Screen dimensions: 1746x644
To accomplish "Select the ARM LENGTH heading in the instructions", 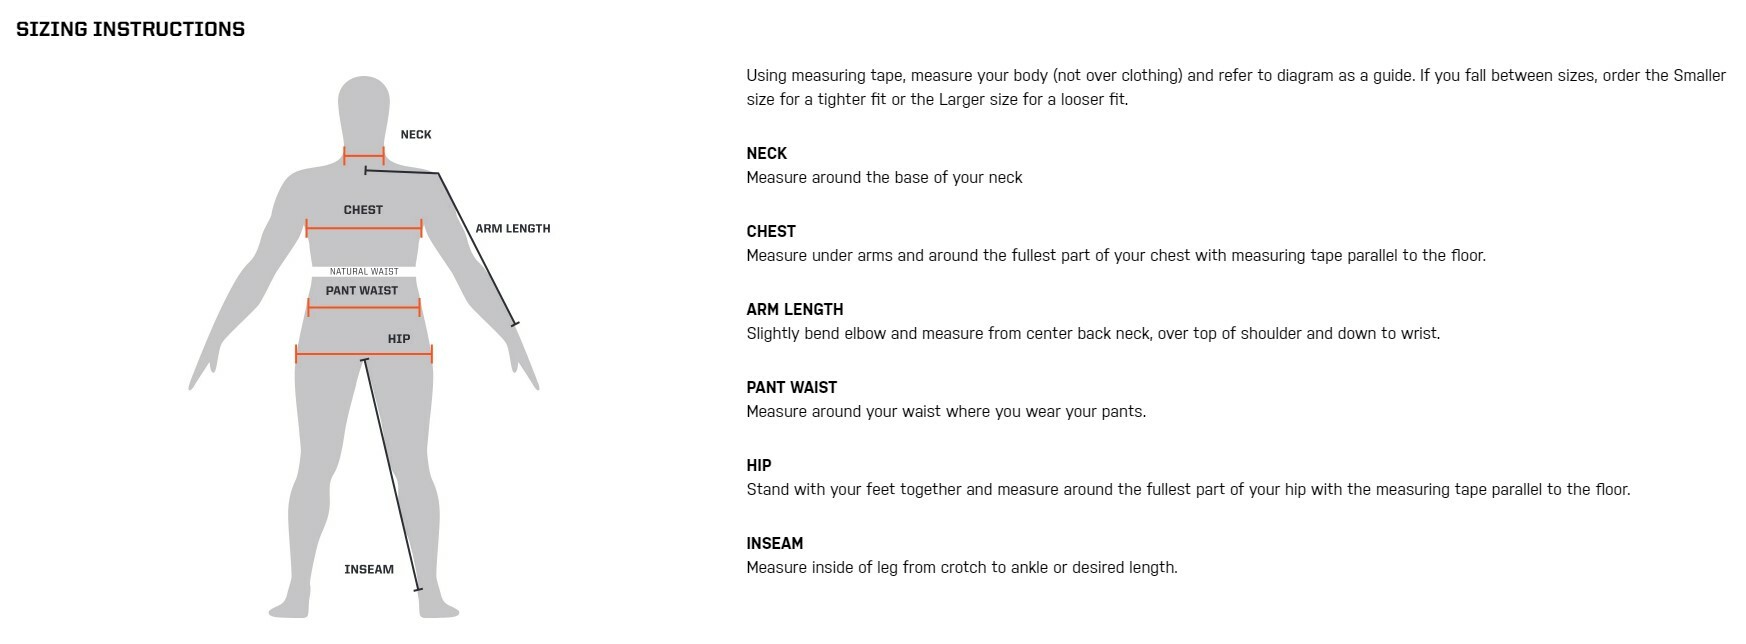I will (795, 309).
